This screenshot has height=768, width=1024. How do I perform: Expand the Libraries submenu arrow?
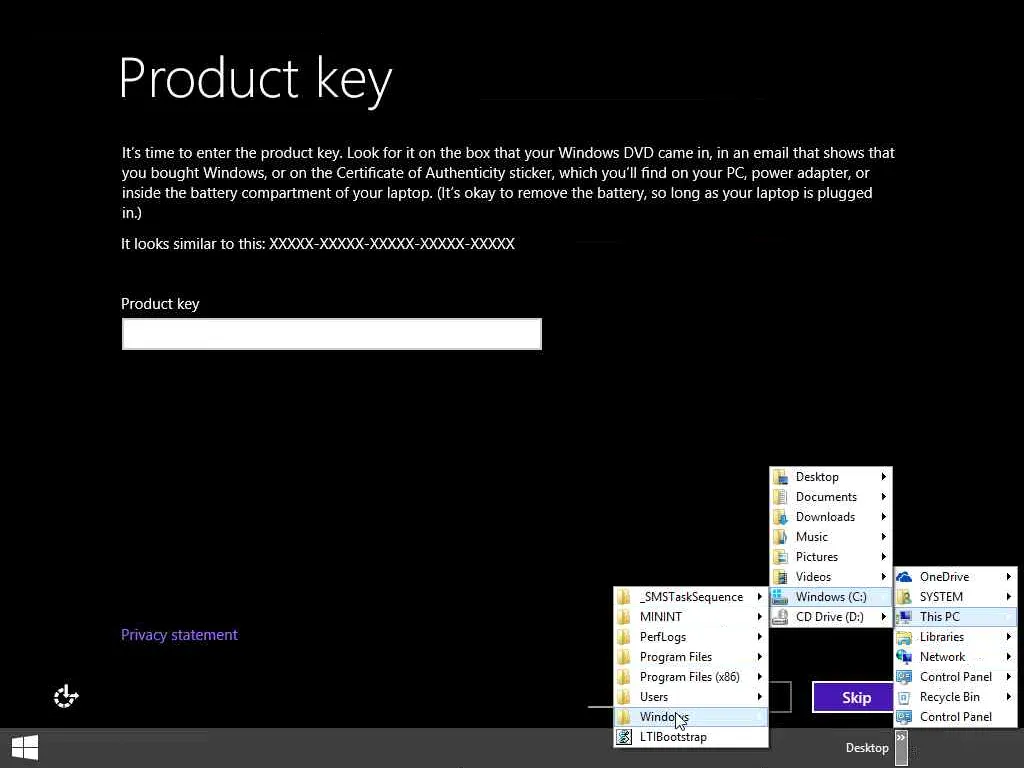(x=1008, y=637)
